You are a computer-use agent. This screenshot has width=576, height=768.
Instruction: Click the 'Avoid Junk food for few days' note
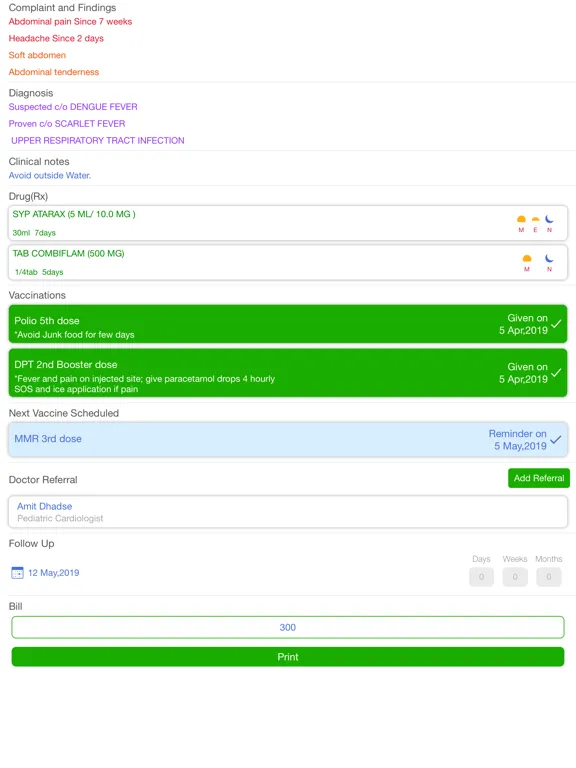pyautogui.click(x=74, y=335)
